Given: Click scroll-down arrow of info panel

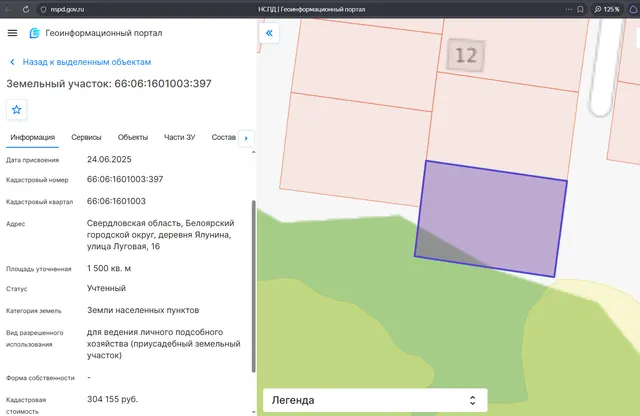Looking at the screenshot, I should pos(253,412).
